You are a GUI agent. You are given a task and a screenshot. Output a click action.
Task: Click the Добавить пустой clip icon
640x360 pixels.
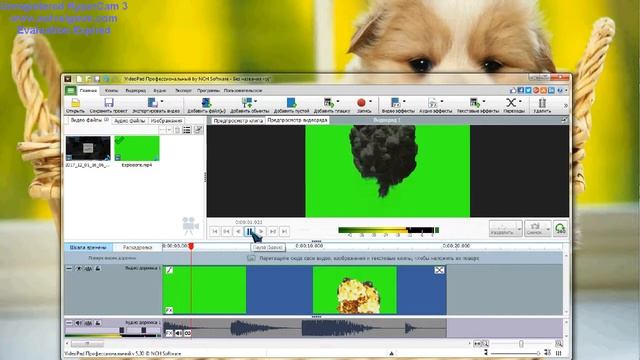tap(291, 102)
